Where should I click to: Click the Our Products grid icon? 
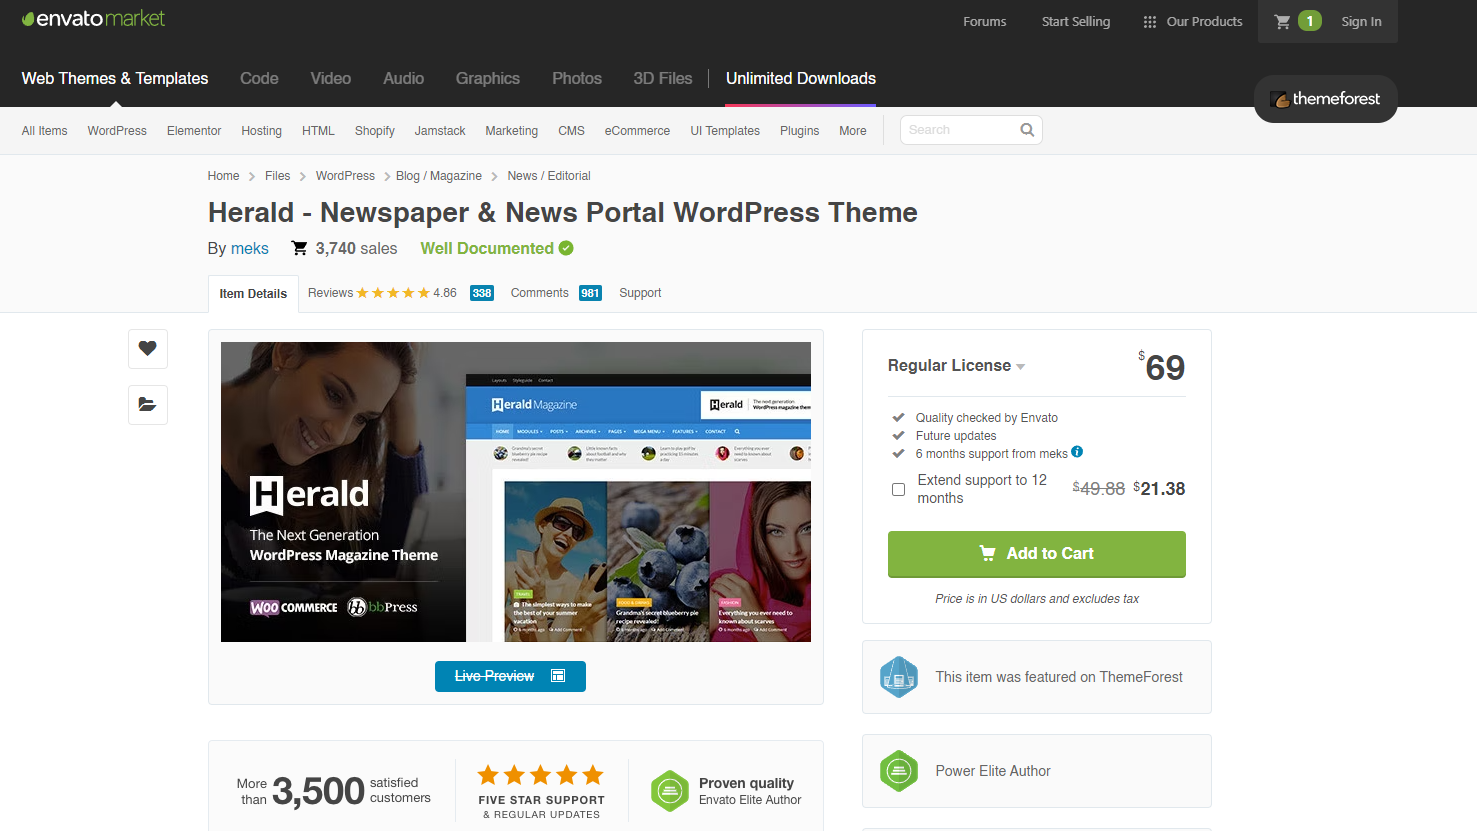point(1150,22)
